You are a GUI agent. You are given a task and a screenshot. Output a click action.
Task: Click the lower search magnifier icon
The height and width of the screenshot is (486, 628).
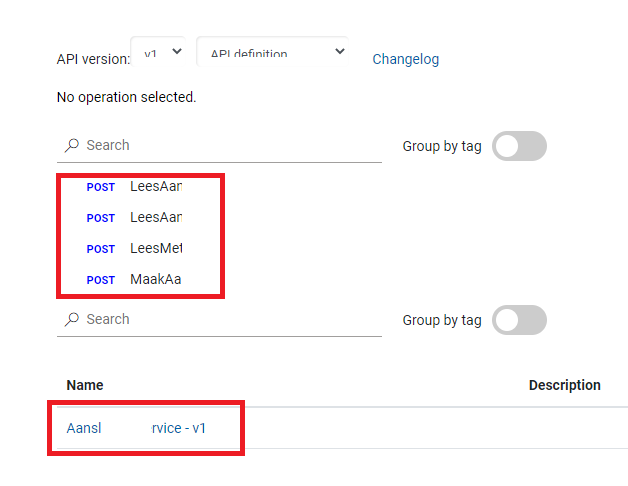[x=72, y=319]
